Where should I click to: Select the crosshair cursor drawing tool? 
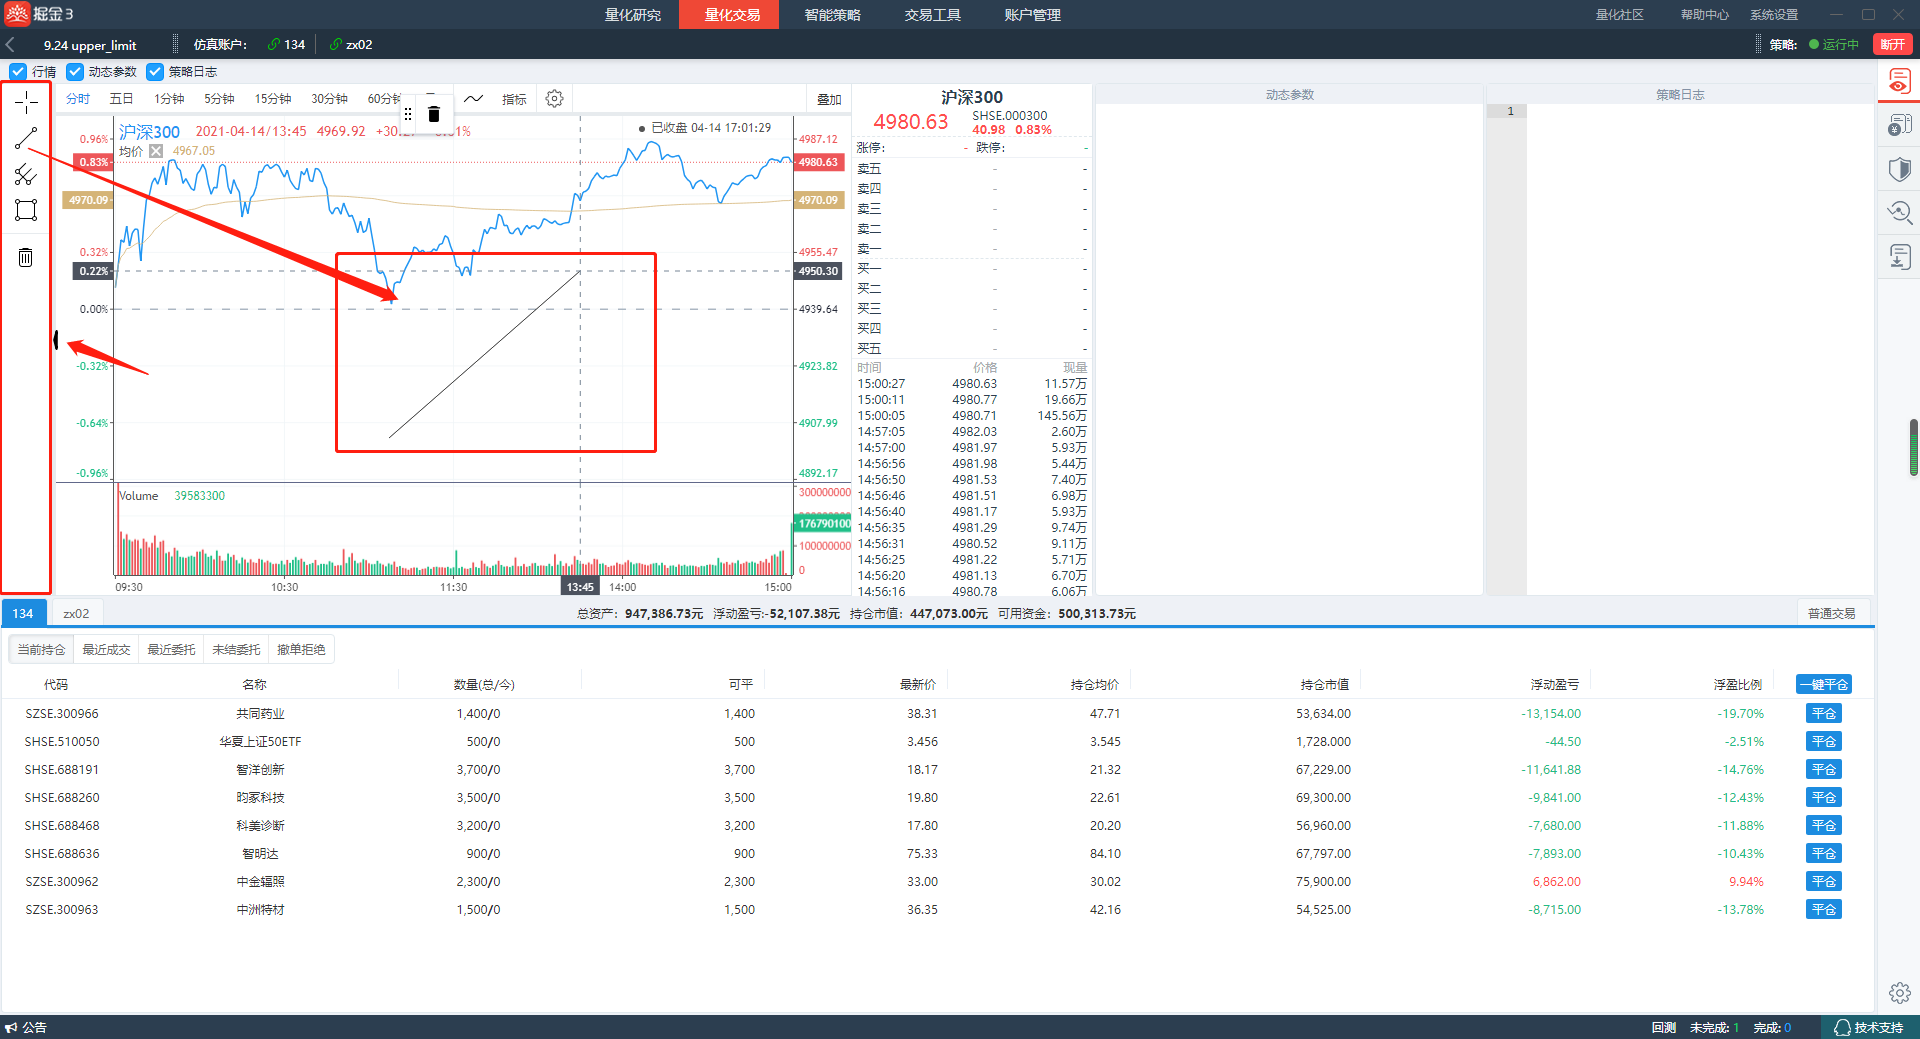point(26,102)
